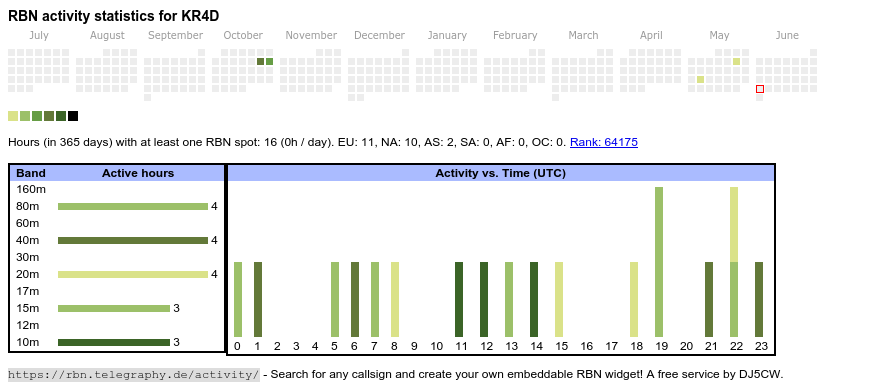
Task: Click the 15m active hours bar
Action: [114, 308]
